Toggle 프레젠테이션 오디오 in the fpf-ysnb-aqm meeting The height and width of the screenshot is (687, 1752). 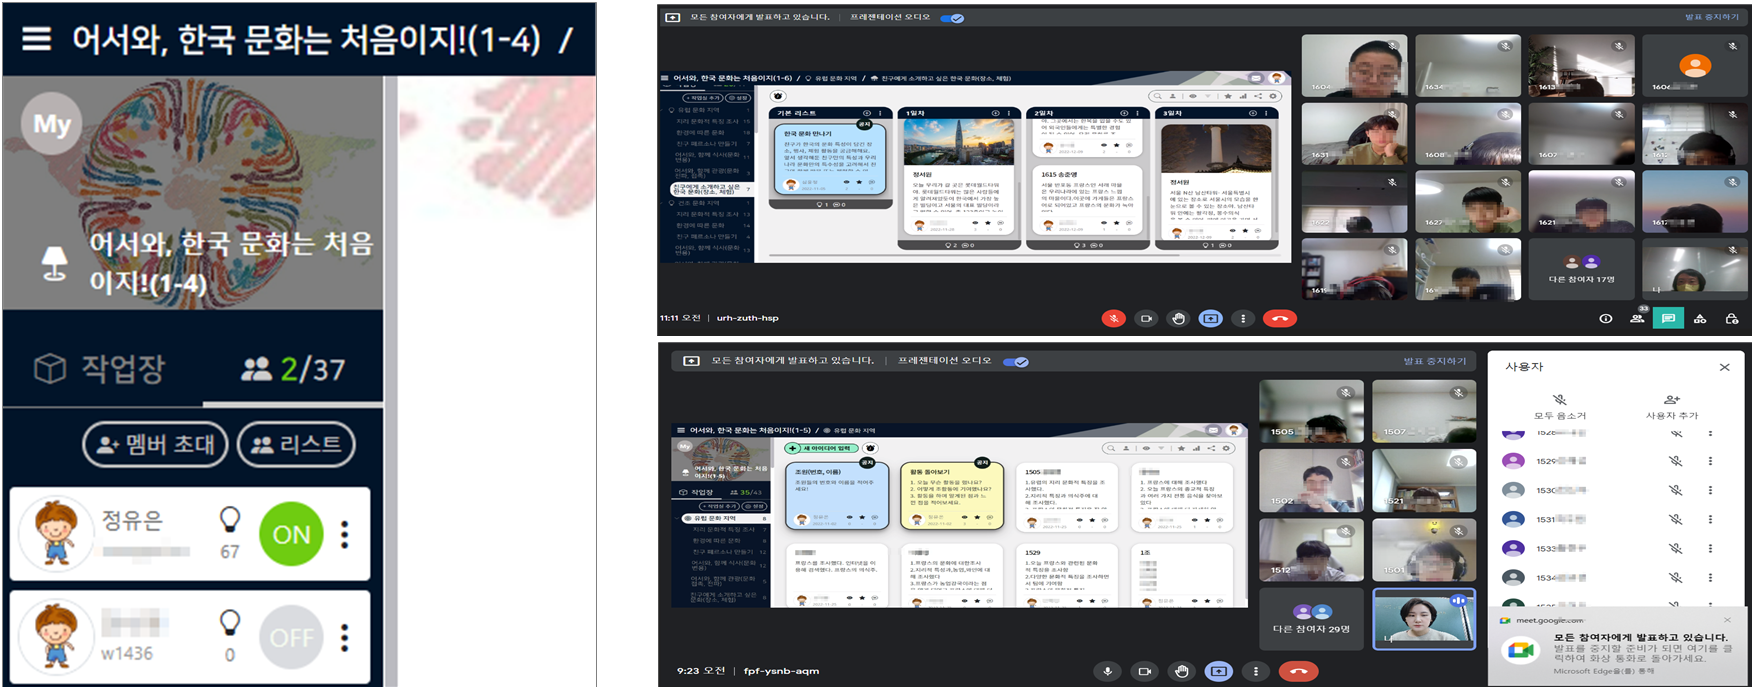[x=1015, y=361]
